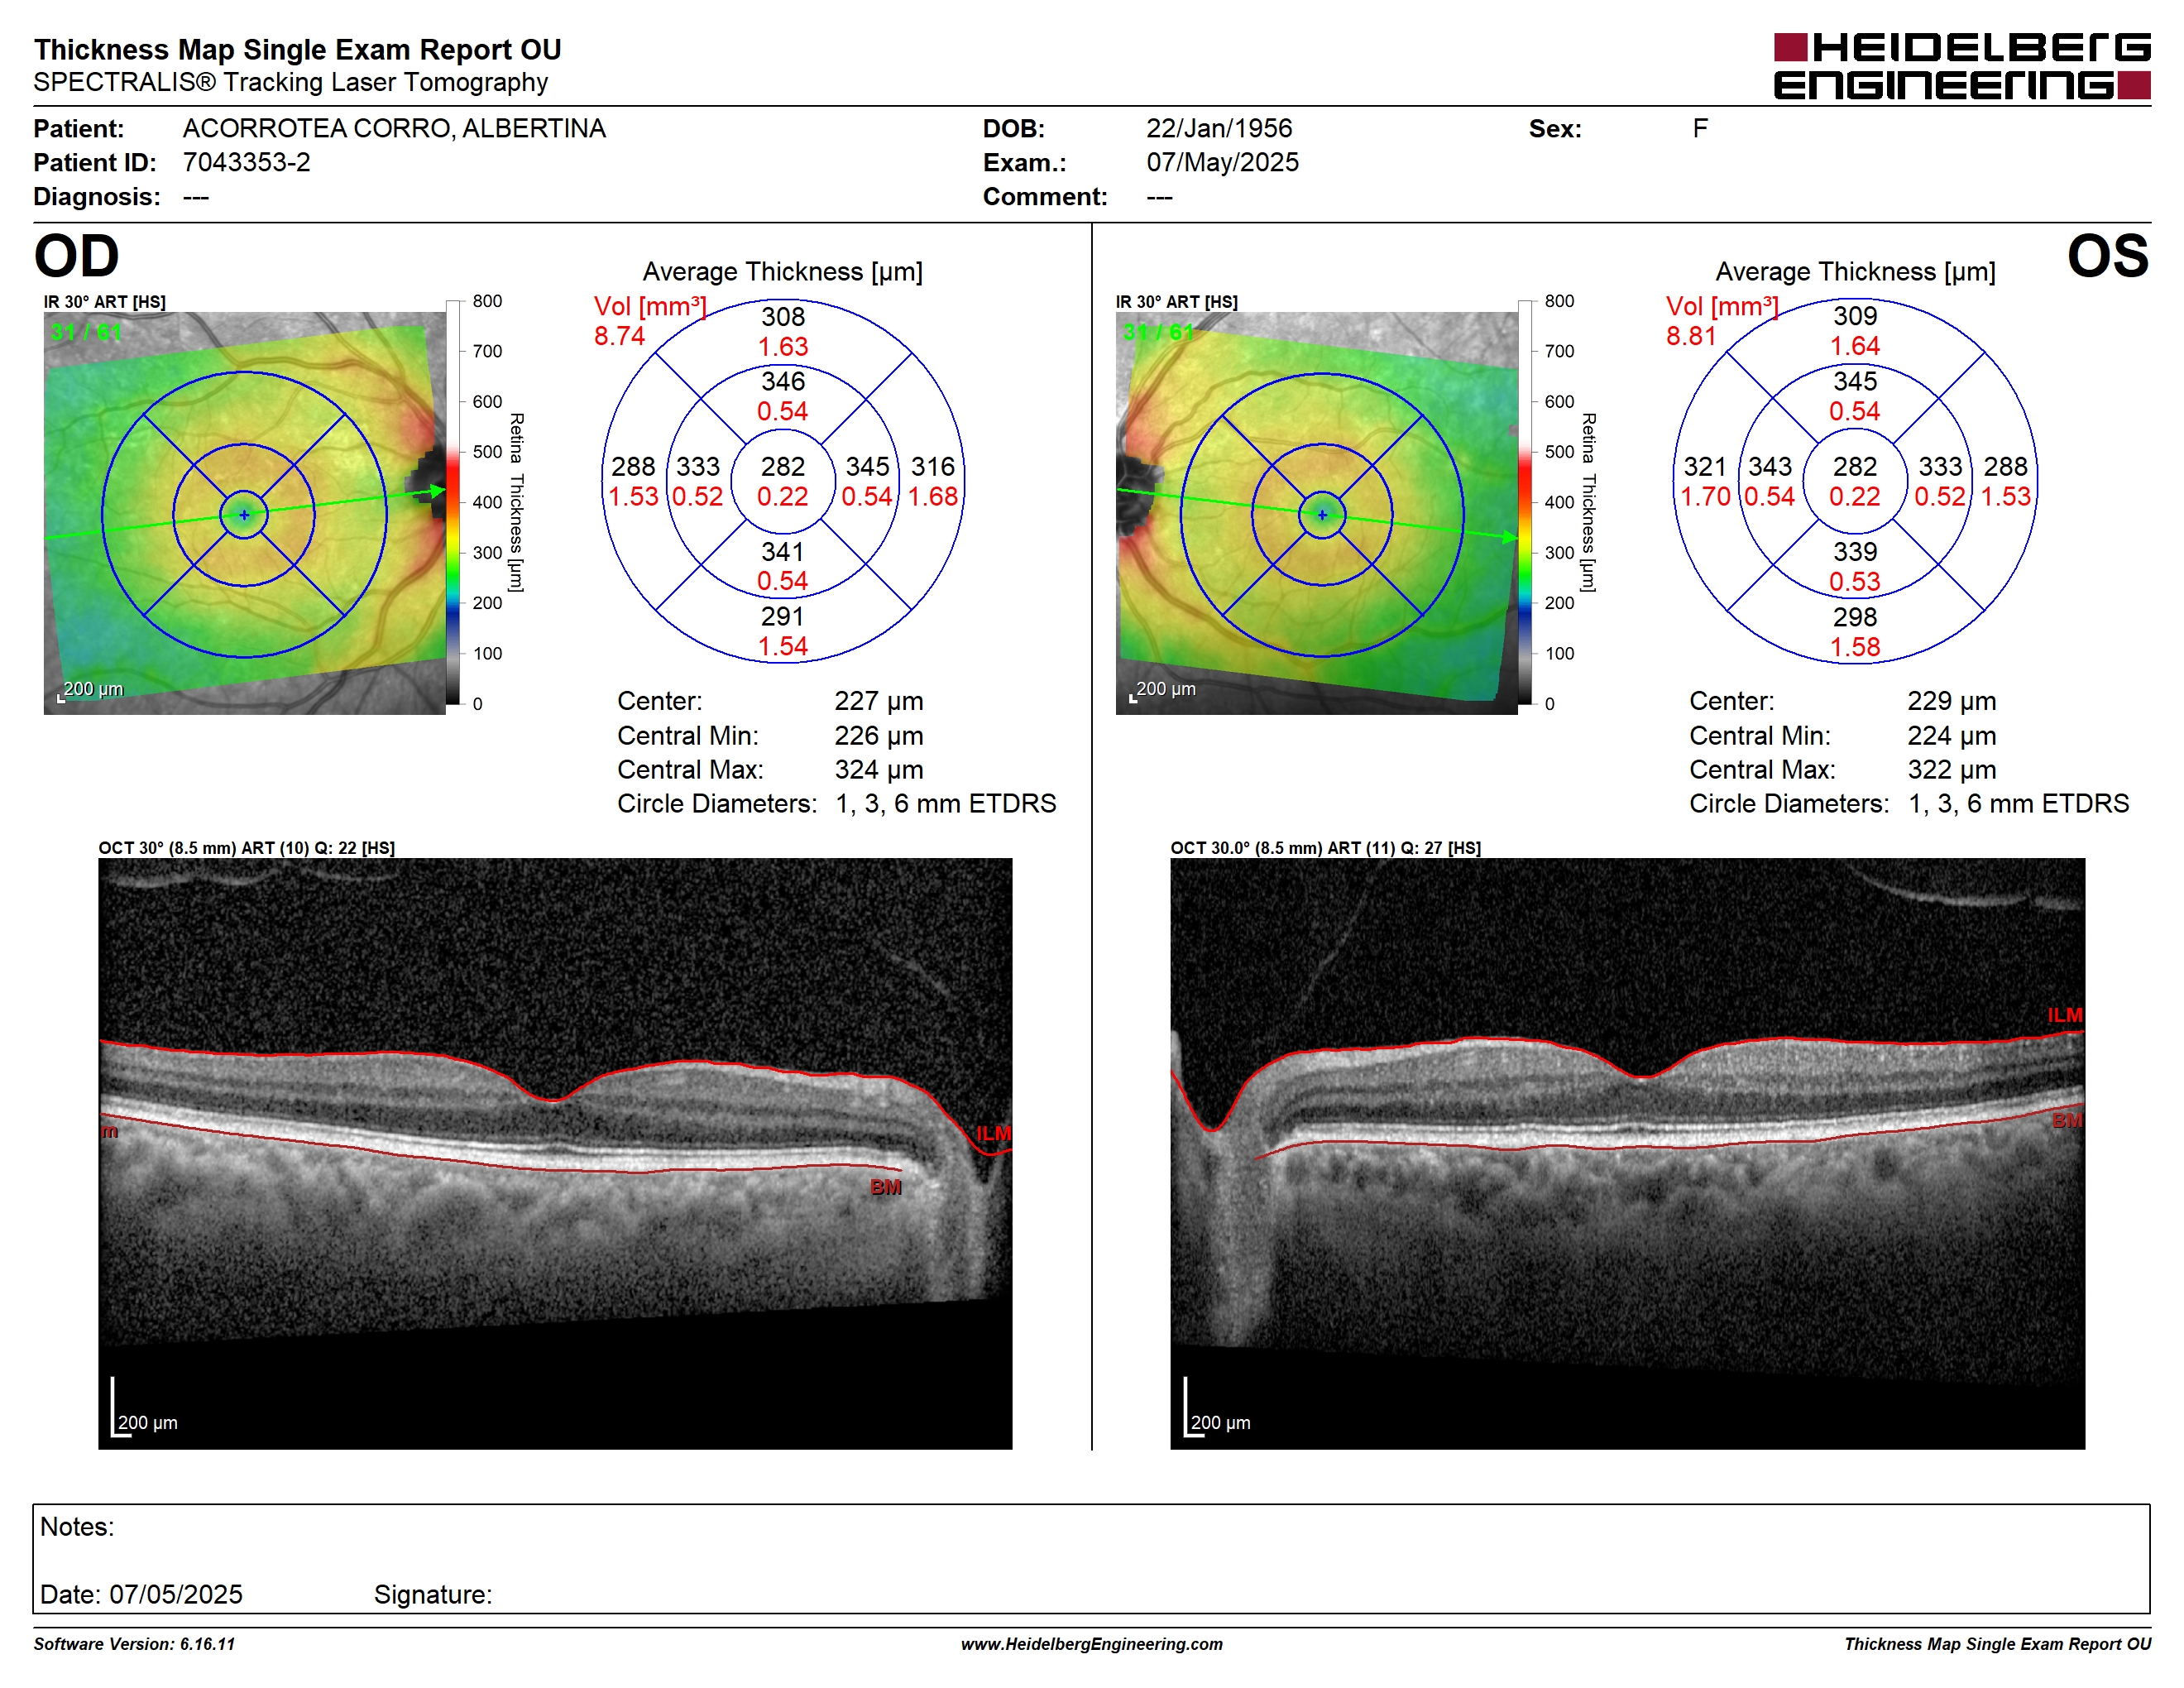
Task: Click OS Circle Diameters '1, 3, 6 mm ETDRS'
Action: (x=2019, y=804)
